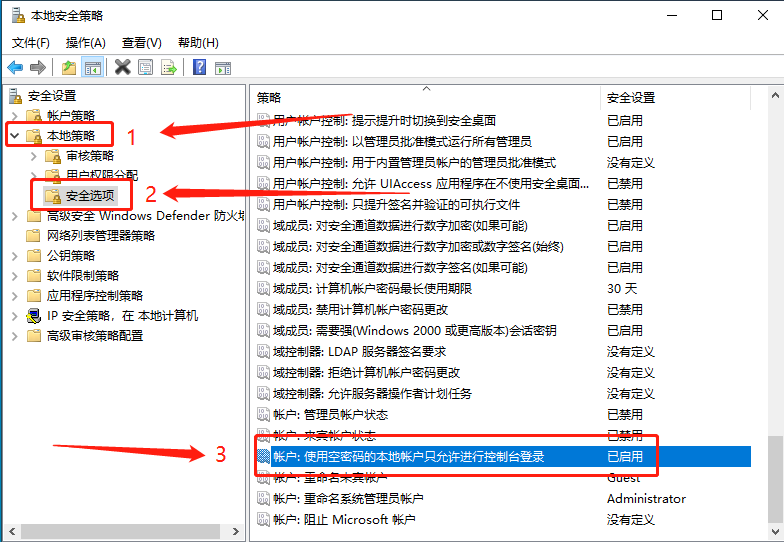Screen dimensions: 784x542
Task: Select 用户权限分配 in the tree
Action: pyautogui.click(x=102, y=175)
